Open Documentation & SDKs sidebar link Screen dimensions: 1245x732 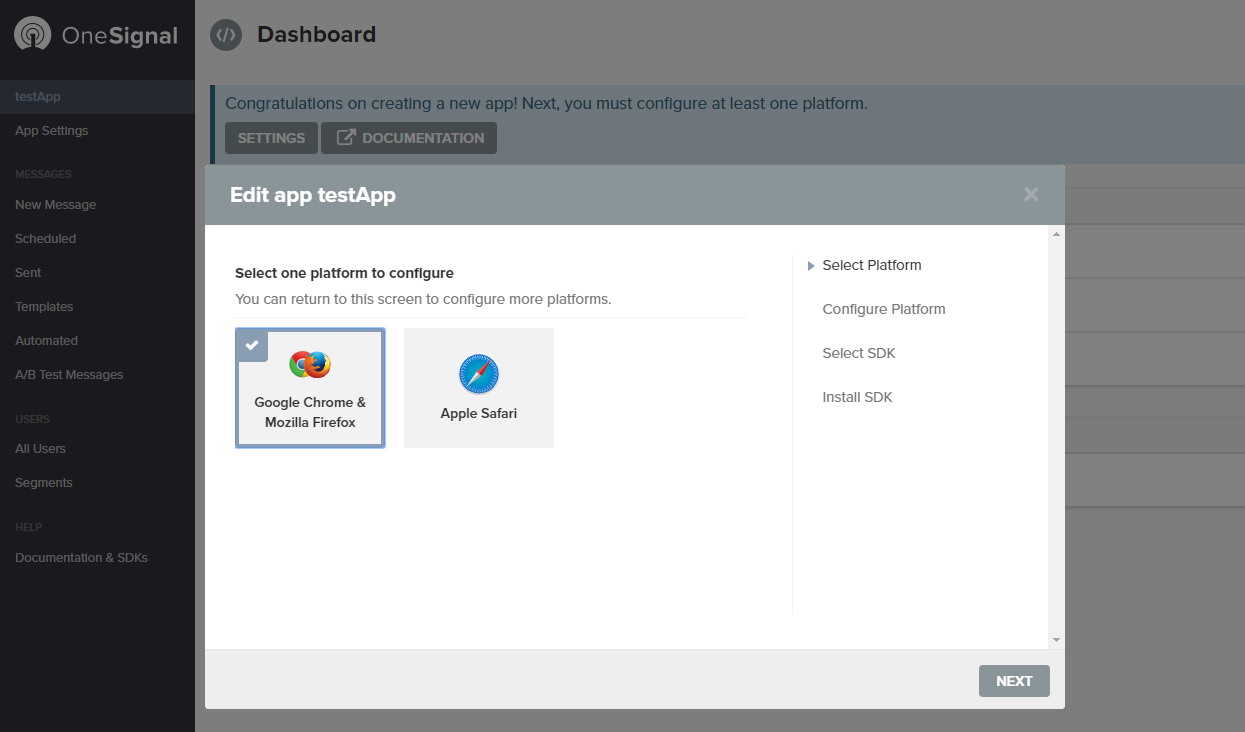pos(81,557)
